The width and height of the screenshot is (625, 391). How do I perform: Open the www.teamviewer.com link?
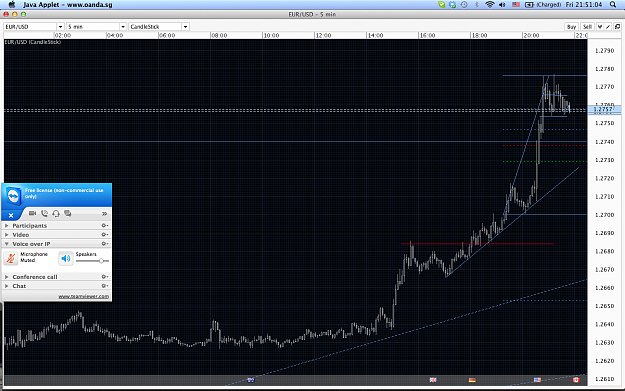pos(83,296)
